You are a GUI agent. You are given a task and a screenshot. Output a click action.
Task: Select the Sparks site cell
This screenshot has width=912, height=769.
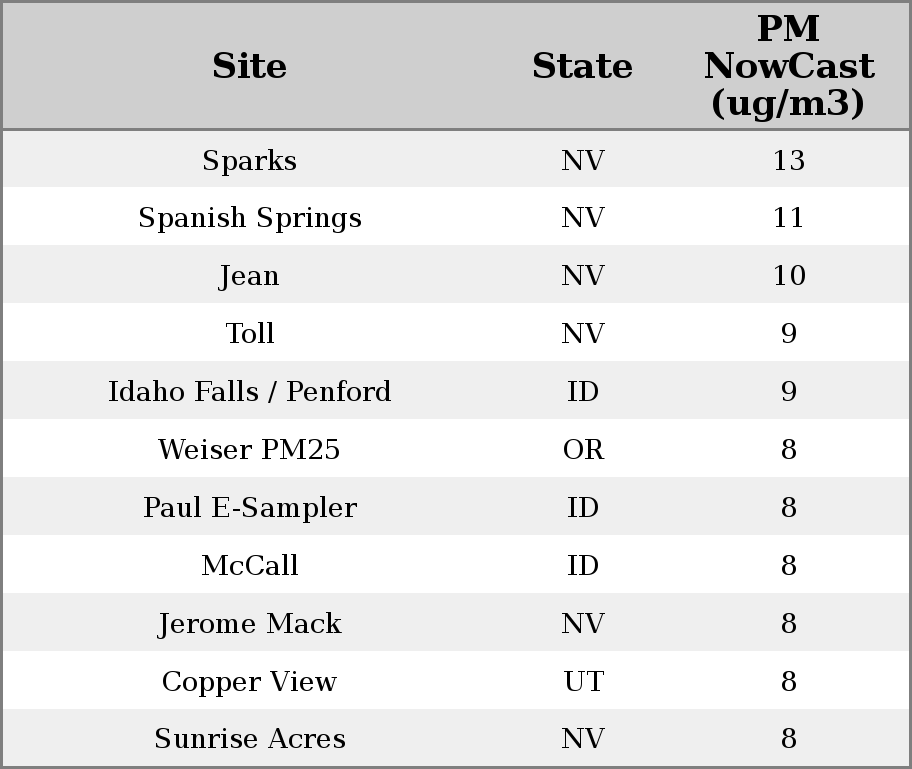249,161
